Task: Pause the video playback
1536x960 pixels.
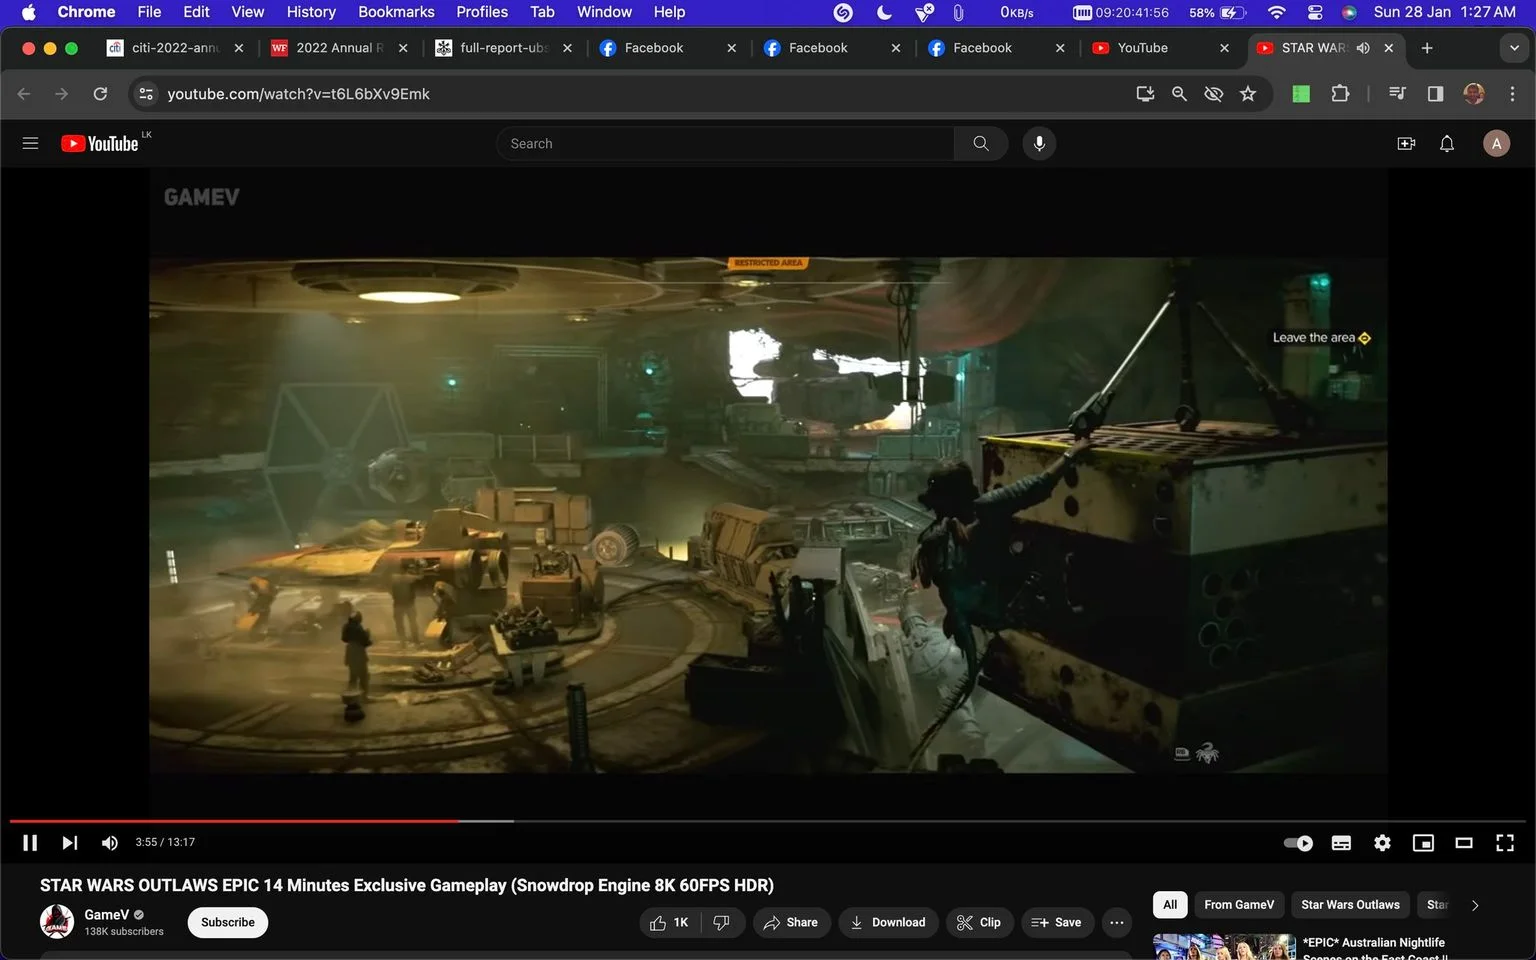Action: click(x=30, y=843)
